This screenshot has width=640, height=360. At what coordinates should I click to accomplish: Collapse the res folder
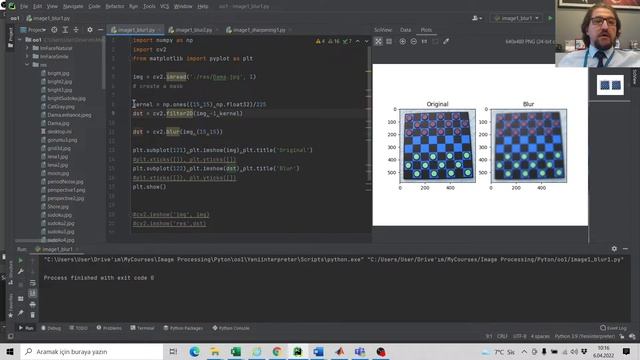[28, 64]
